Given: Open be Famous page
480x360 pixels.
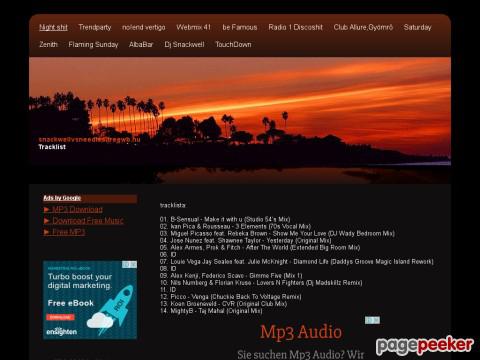Looking at the screenshot, I should click(x=240, y=27).
